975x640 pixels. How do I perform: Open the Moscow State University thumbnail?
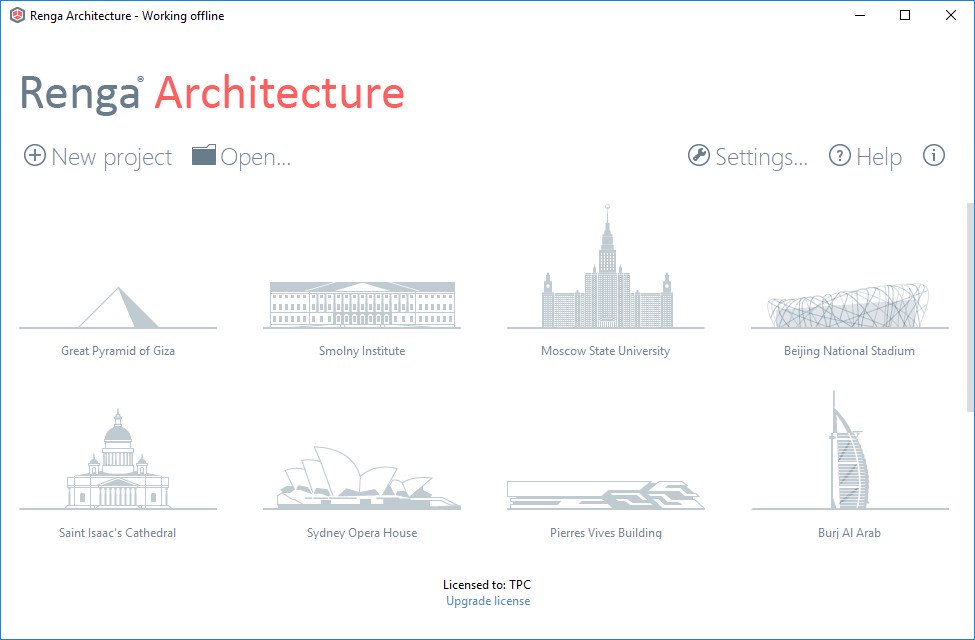(606, 266)
